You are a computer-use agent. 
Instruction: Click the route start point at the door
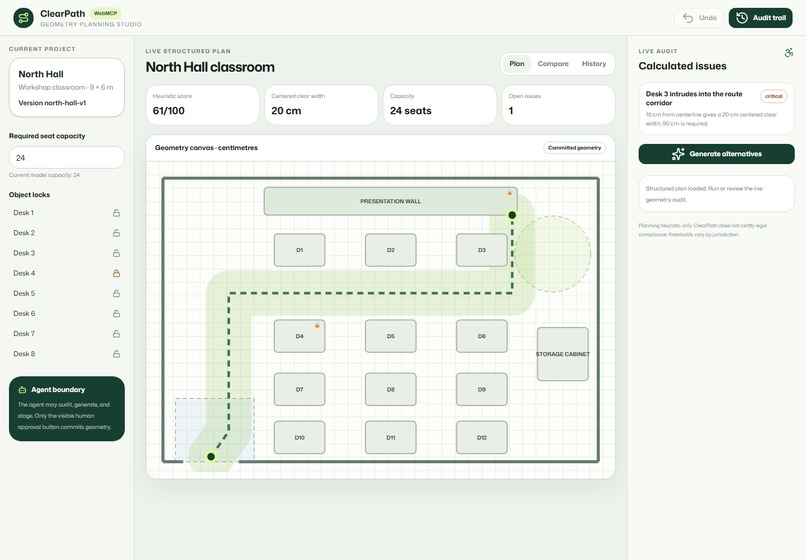tap(211, 457)
